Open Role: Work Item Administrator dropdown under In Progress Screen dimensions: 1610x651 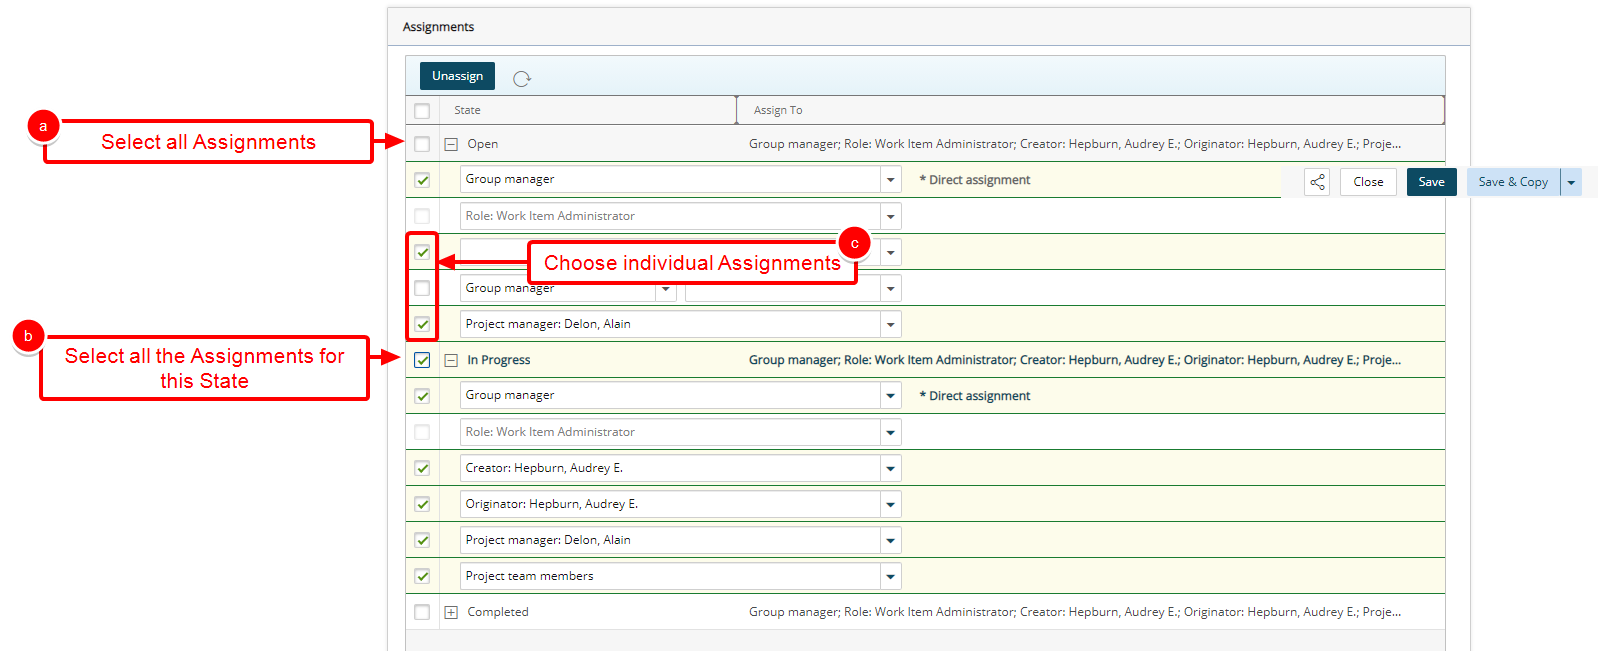[x=890, y=432]
